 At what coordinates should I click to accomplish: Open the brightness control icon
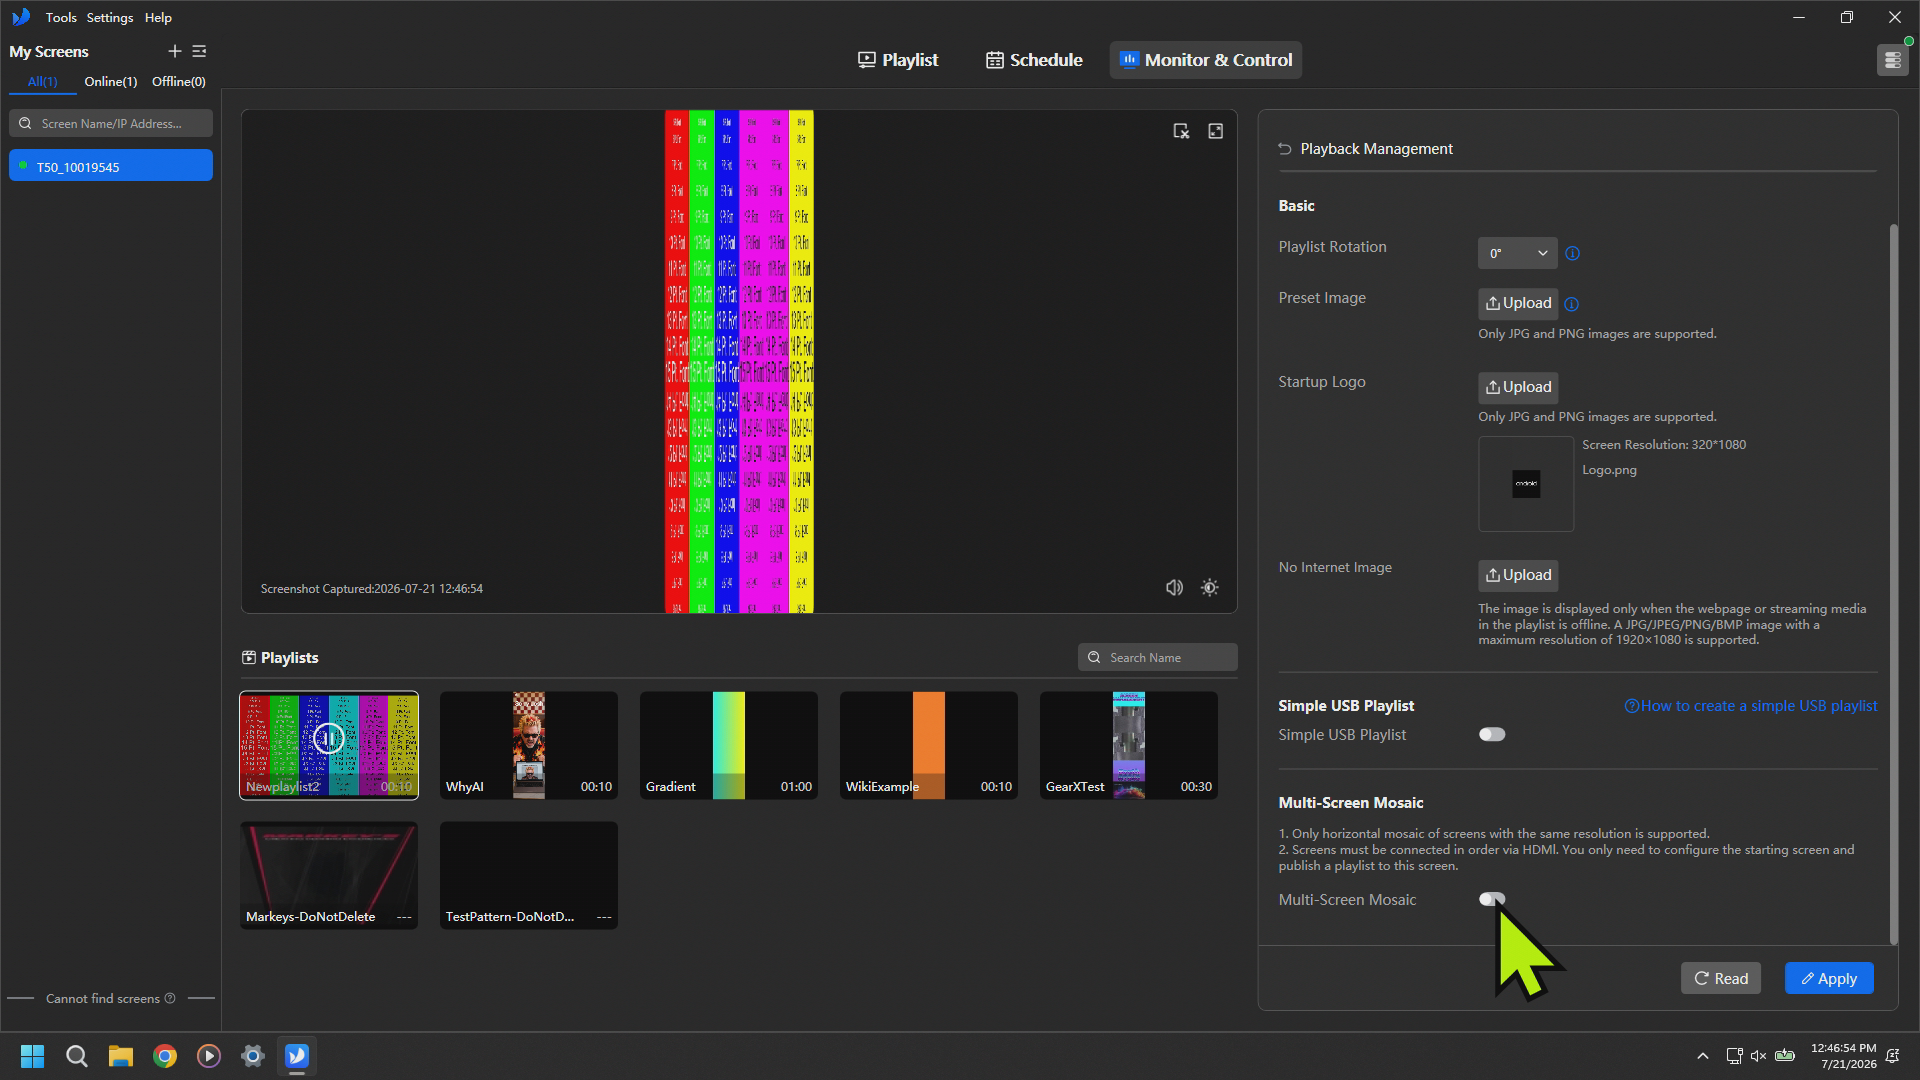[x=1209, y=588]
